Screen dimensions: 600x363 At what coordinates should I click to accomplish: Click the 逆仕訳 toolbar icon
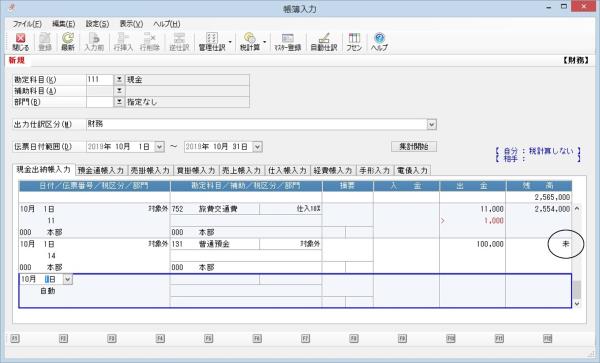coord(179,42)
